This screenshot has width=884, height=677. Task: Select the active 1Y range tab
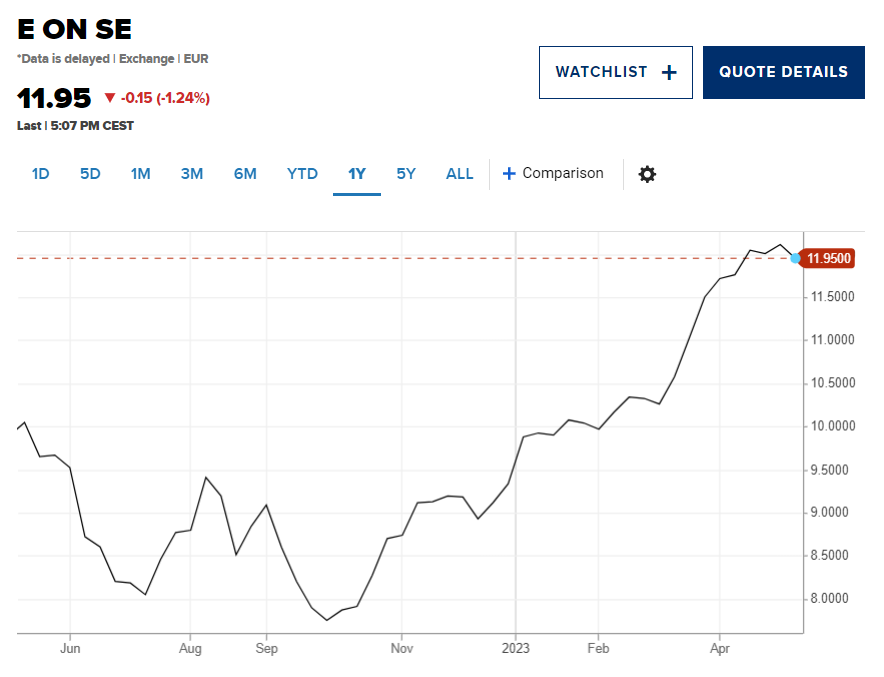click(357, 174)
